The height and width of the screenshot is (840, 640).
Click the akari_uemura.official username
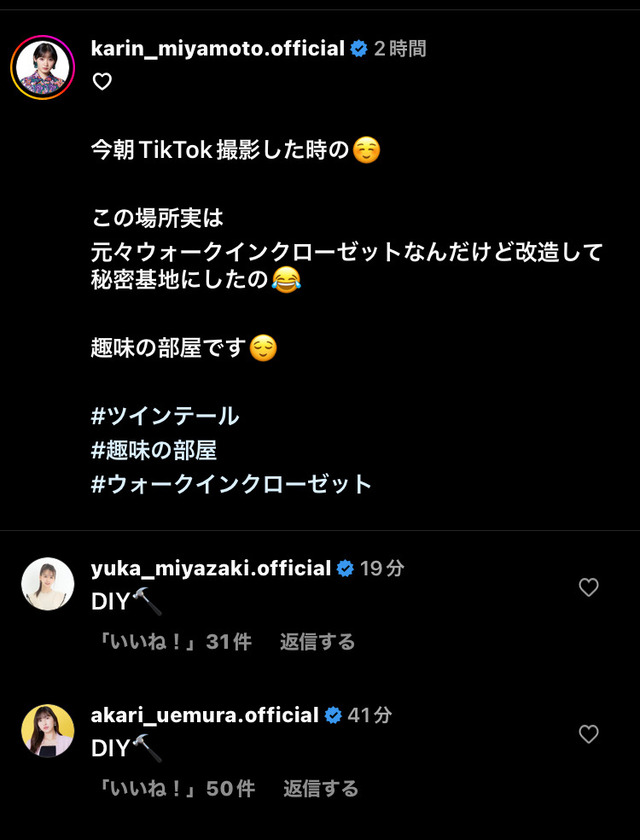pos(205,715)
